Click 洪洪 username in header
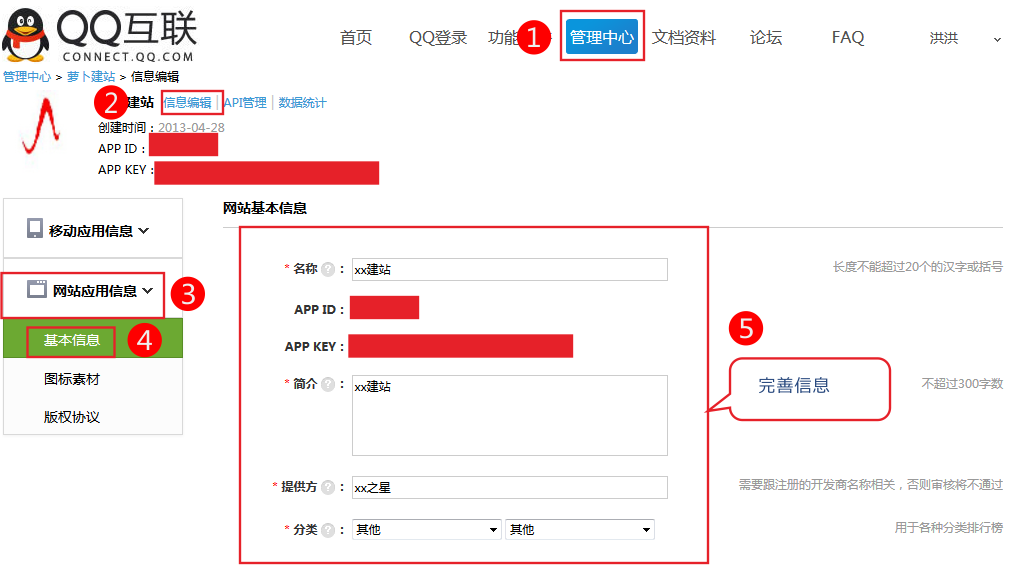This screenshot has width=1017, height=565. (943, 38)
